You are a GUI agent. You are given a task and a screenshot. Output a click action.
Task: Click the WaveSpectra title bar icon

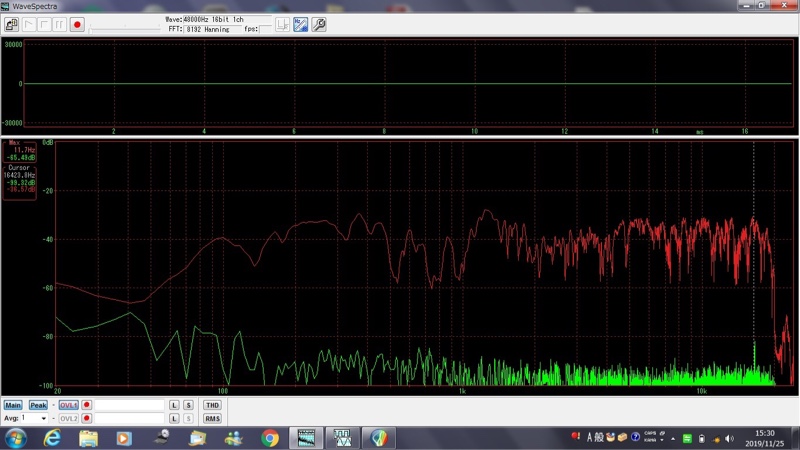5,6
